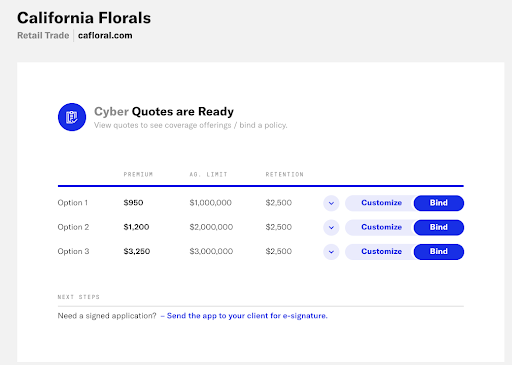Expand Option 1 details chevron
The image size is (512, 365).
(x=331, y=203)
